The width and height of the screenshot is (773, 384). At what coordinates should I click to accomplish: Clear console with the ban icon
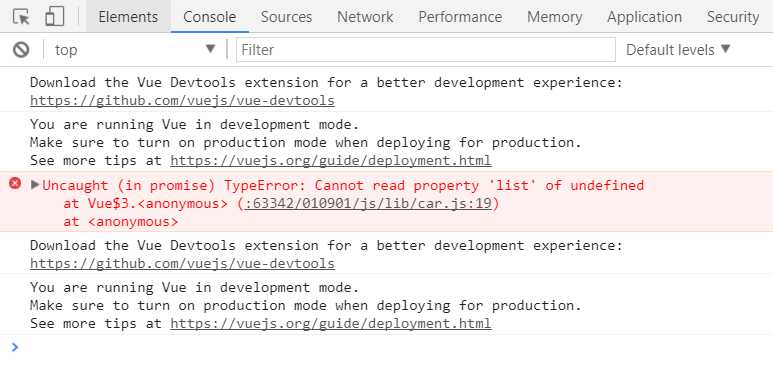21,50
